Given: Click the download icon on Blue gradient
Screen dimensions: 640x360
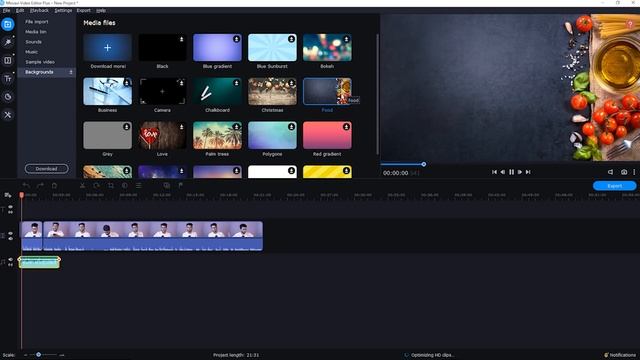Looking at the screenshot, I should (236, 39).
